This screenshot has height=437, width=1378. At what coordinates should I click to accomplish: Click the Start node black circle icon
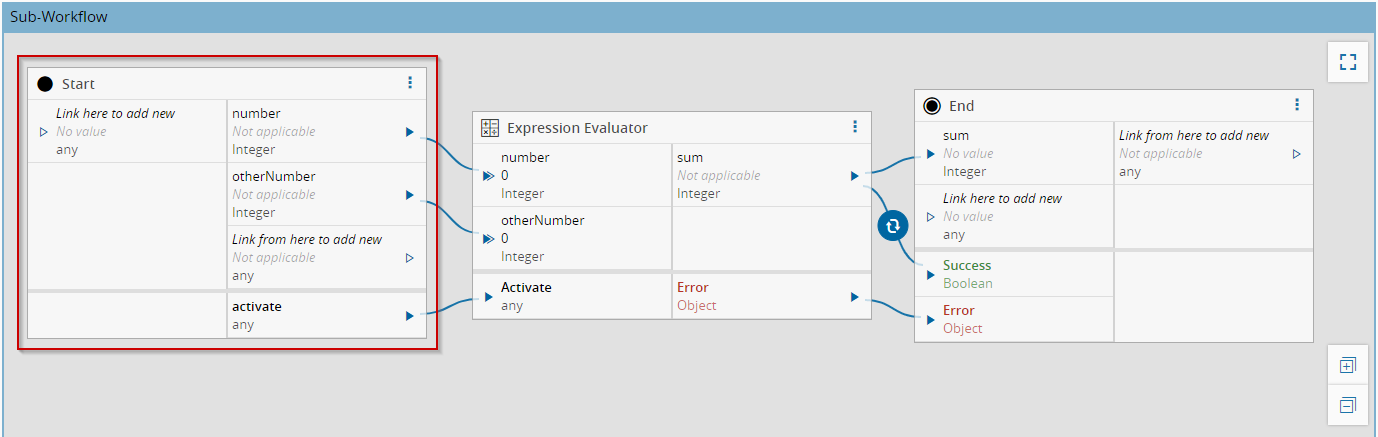[x=45, y=84]
